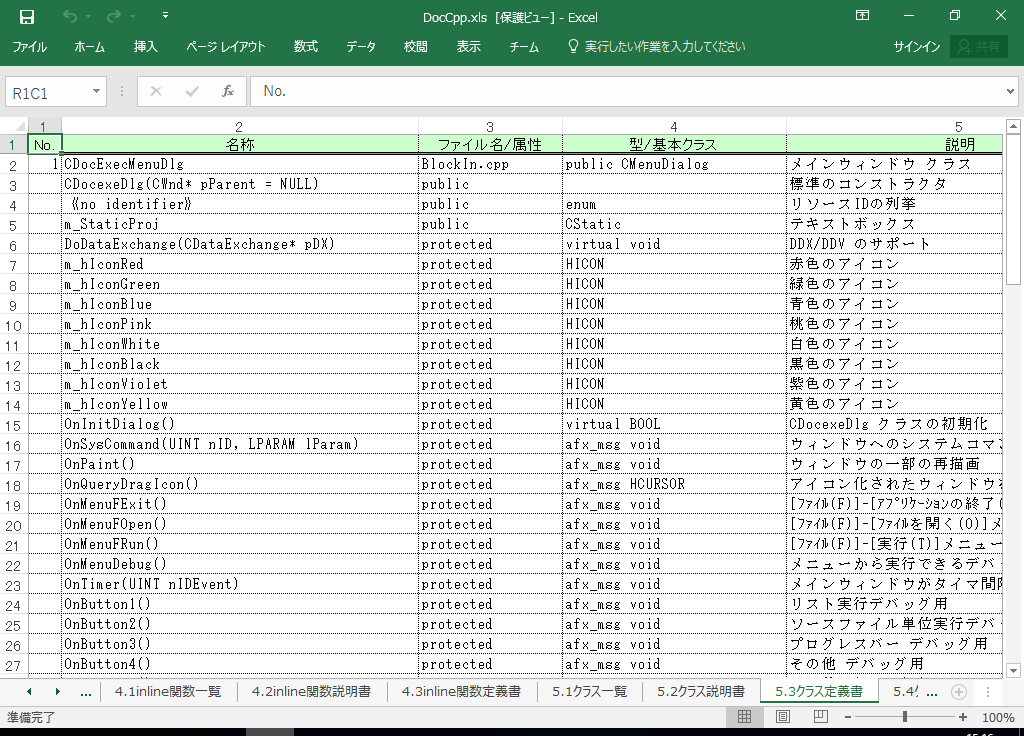This screenshot has width=1024, height=736.
Task: Click the Undo arrow icon
Action: tap(69, 16)
